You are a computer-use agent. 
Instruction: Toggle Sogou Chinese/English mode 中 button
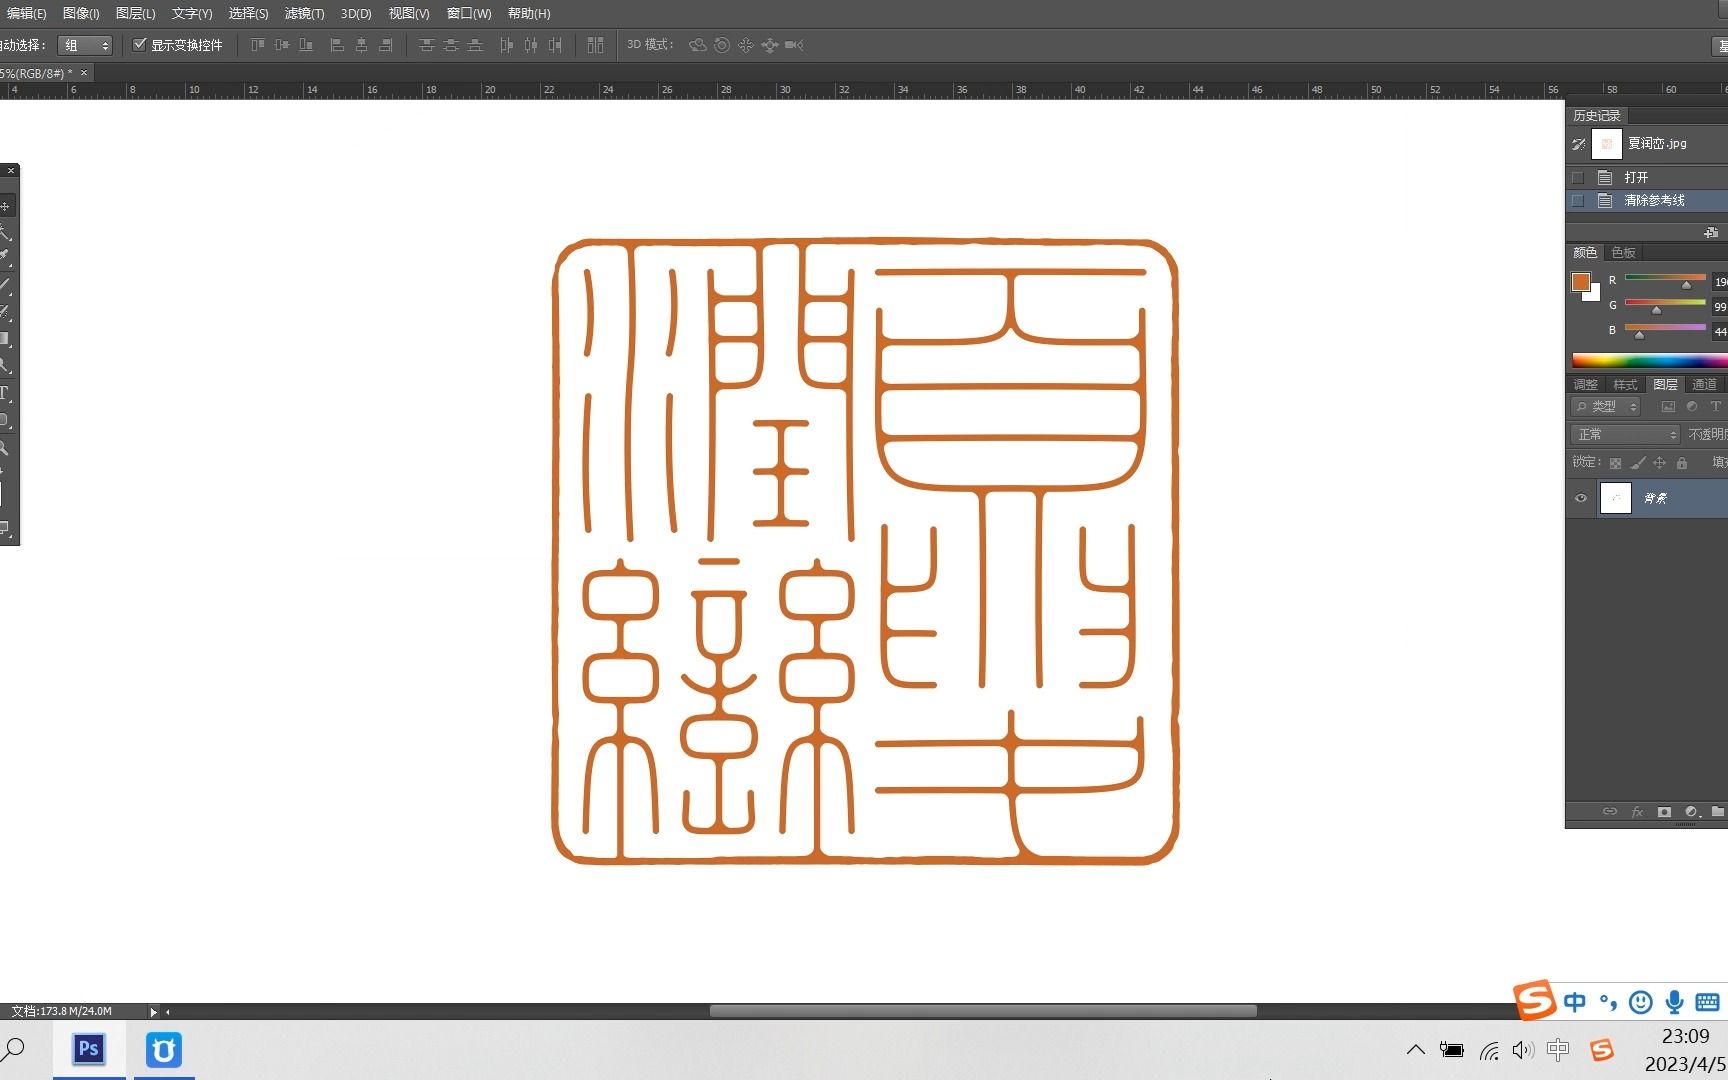pyautogui.click(x=1575, y=1002)
